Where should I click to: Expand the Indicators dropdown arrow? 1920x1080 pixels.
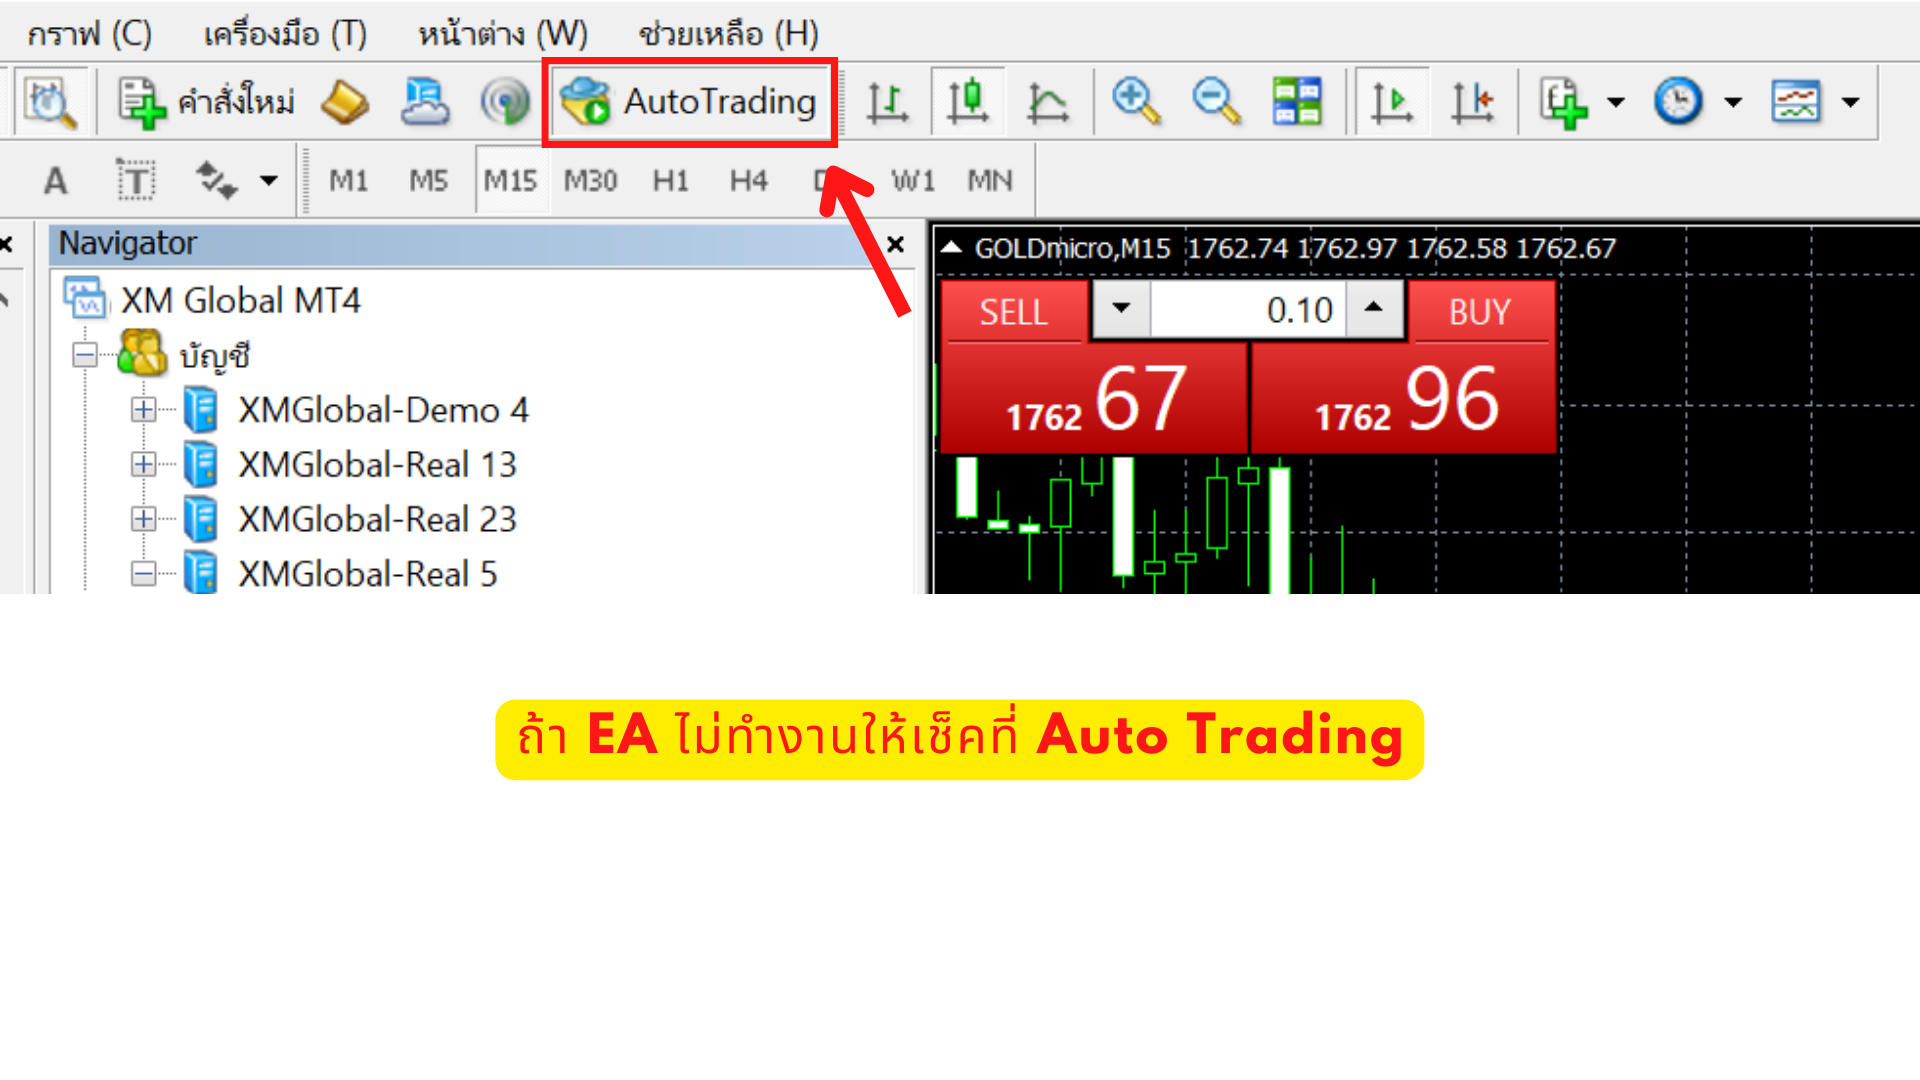tap(1616, 102)
